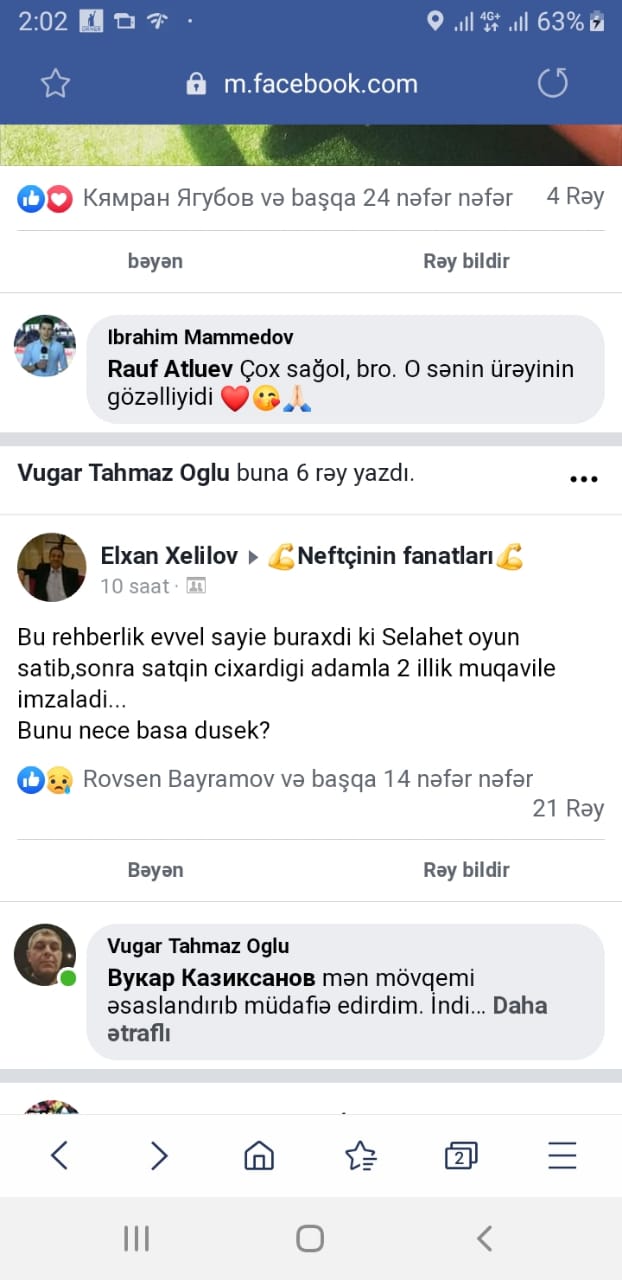Open three-dot options for Vugar's activity
This screenshot has width=622, height=1280.
click(583, 479)
